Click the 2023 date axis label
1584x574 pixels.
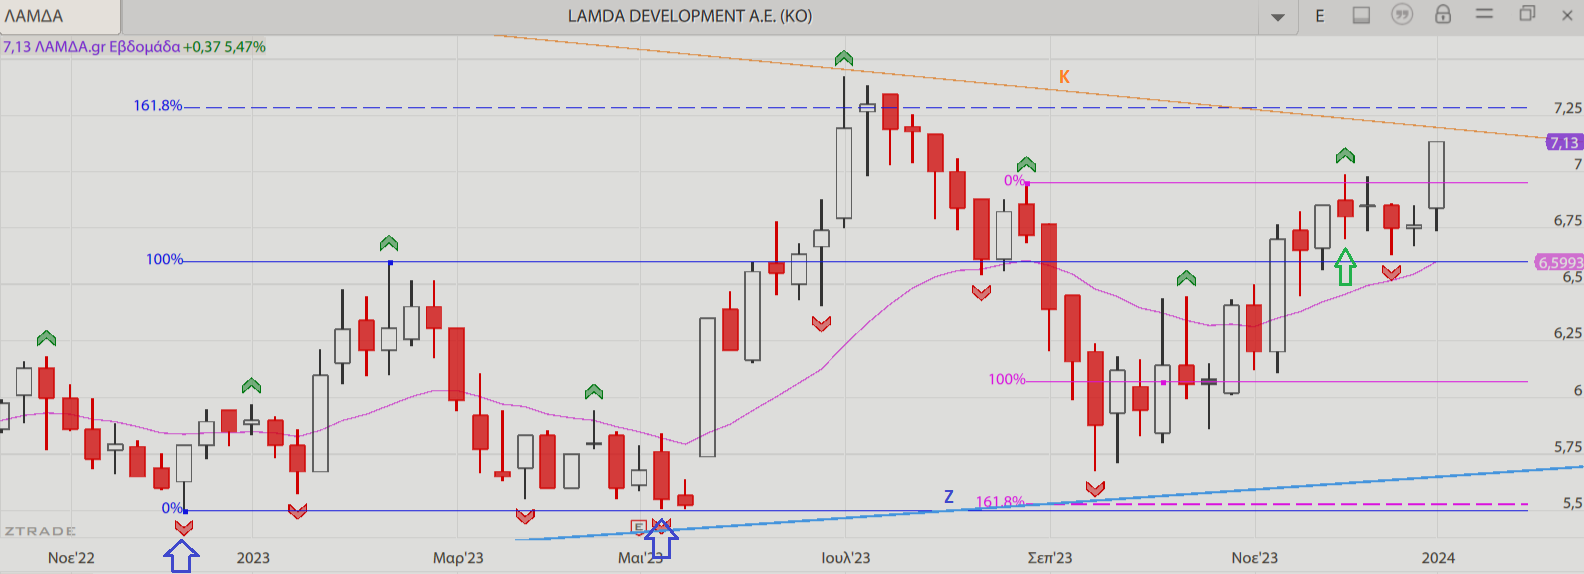253,558
